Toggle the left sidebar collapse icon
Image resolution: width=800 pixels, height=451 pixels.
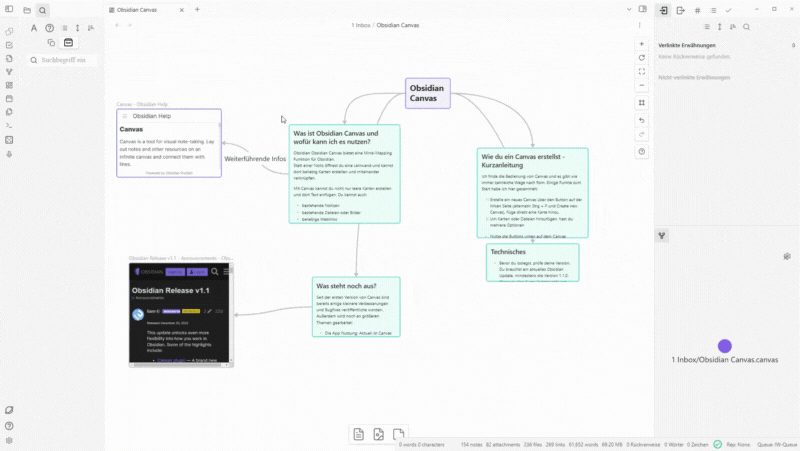click(x=9, y=9)
